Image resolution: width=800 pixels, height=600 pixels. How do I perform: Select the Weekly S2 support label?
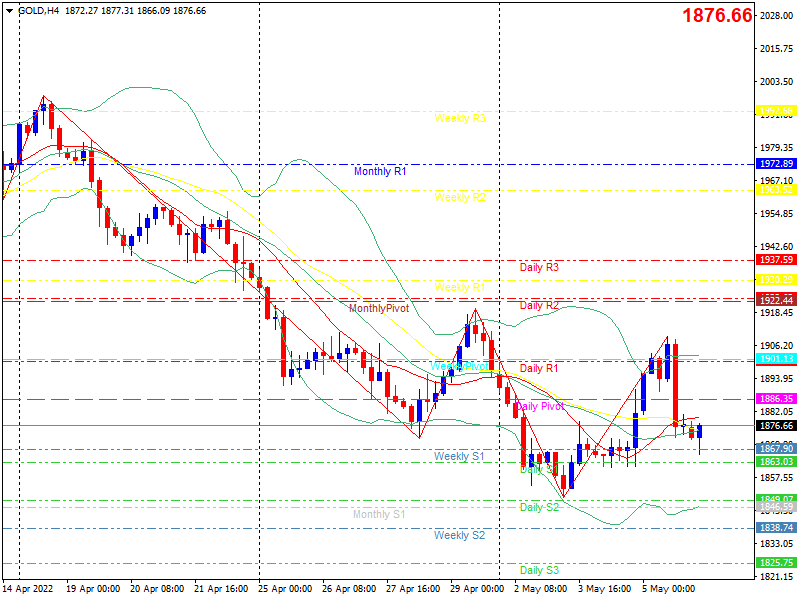(459, 535)
